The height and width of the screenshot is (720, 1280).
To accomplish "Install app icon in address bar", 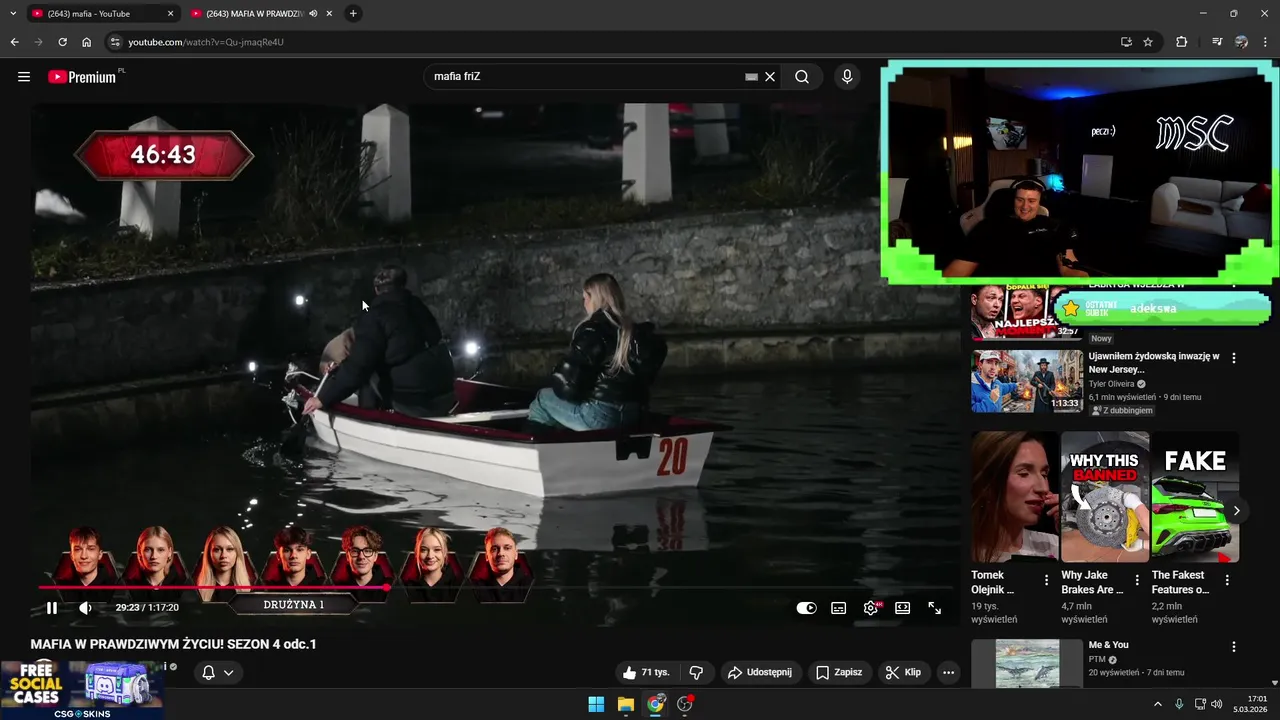I will [x=1126, y=42].
